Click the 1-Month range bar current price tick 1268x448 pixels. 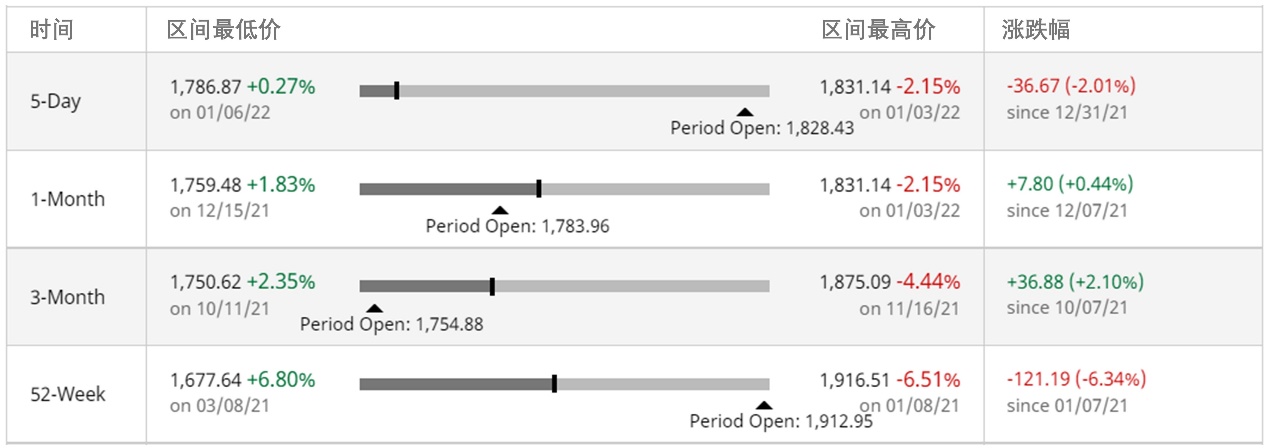[539, 188]
